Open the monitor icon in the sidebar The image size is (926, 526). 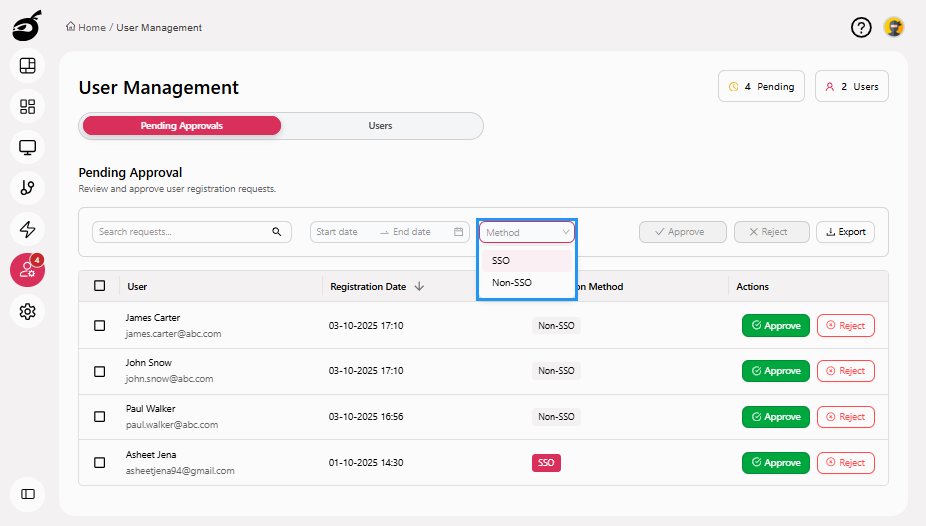(x=28, y=147)
